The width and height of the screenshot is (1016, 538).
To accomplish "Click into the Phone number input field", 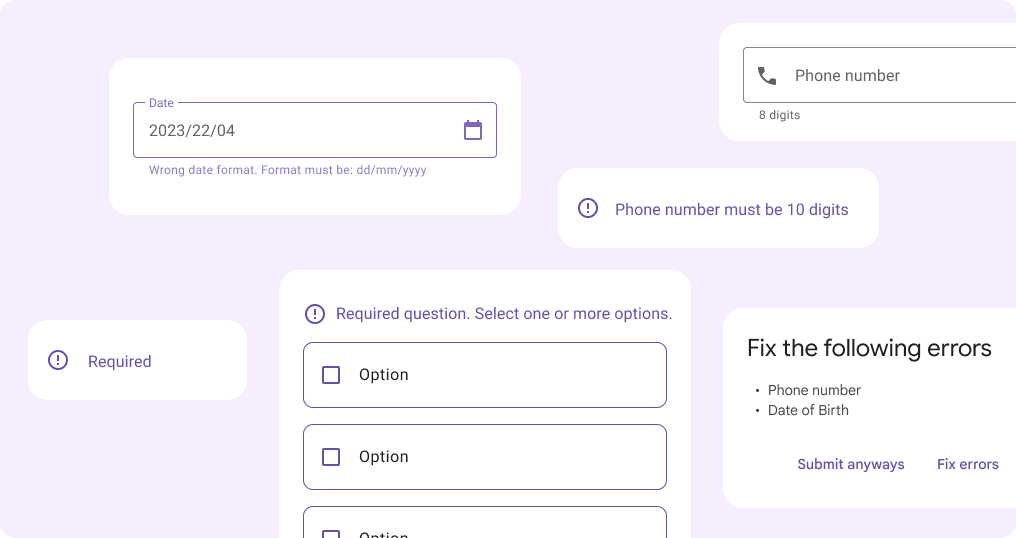I will pos(900,76).
